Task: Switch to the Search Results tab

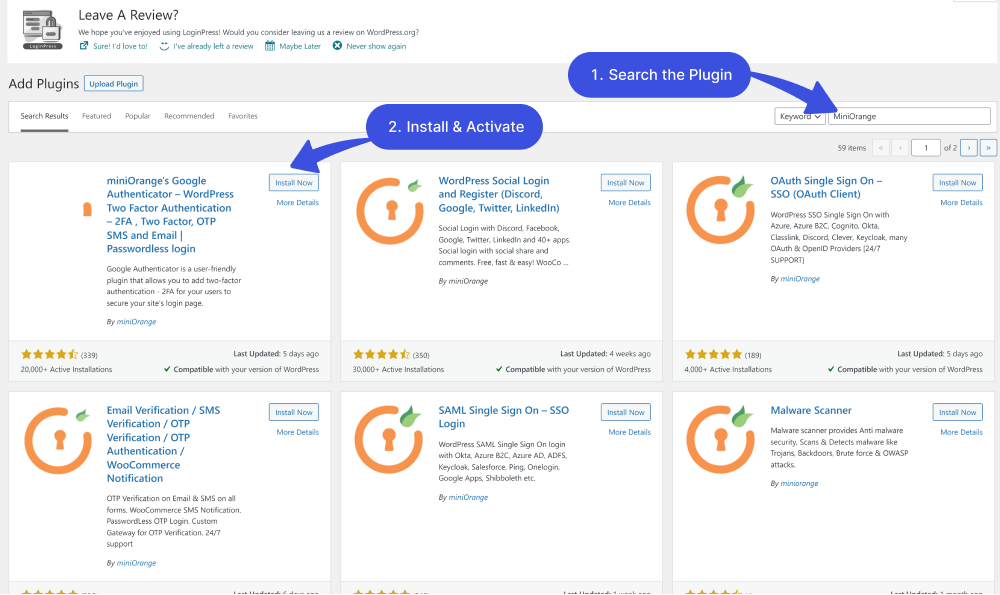Action: pos(44,116)
